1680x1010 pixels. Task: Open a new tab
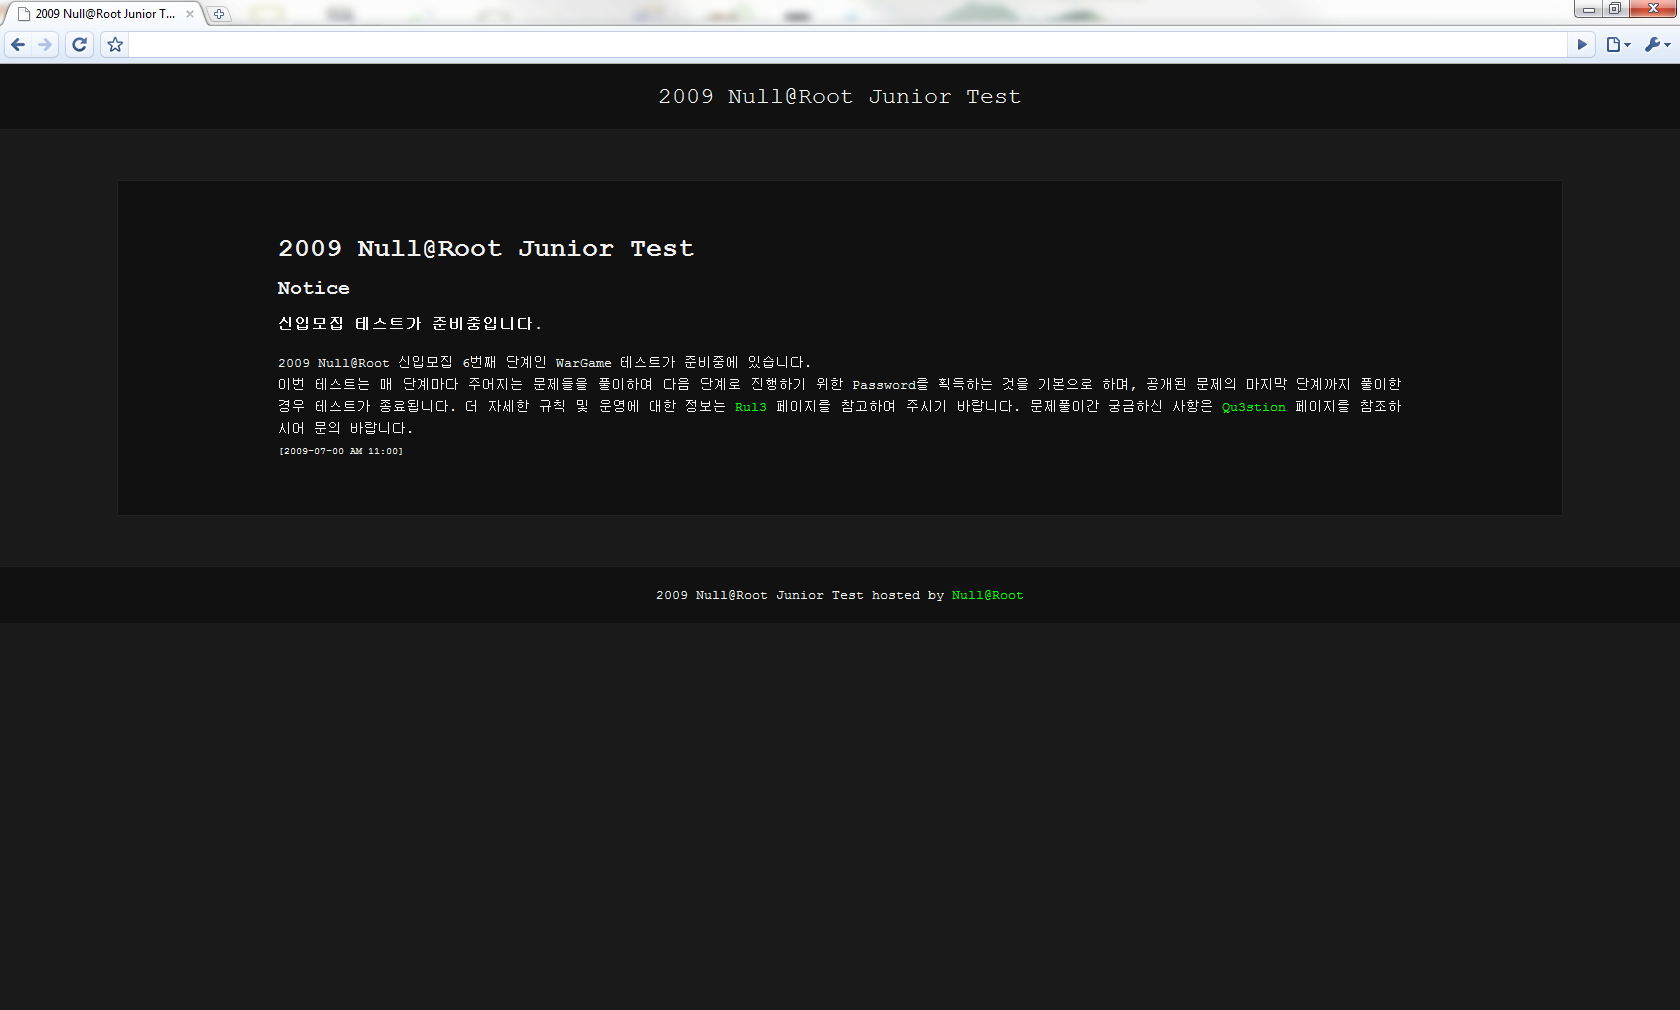pyautogui.click(x=219, y=14)
